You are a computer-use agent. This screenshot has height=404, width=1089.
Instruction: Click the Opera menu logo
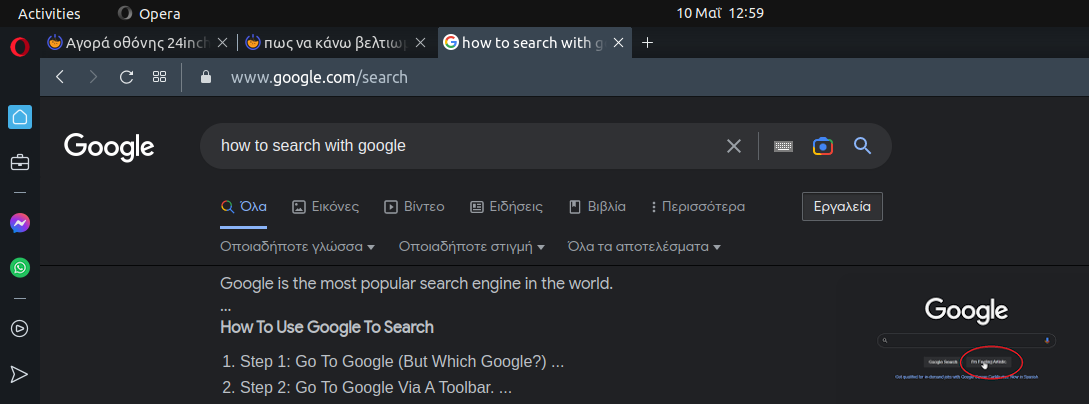click(x=19, y=47)
